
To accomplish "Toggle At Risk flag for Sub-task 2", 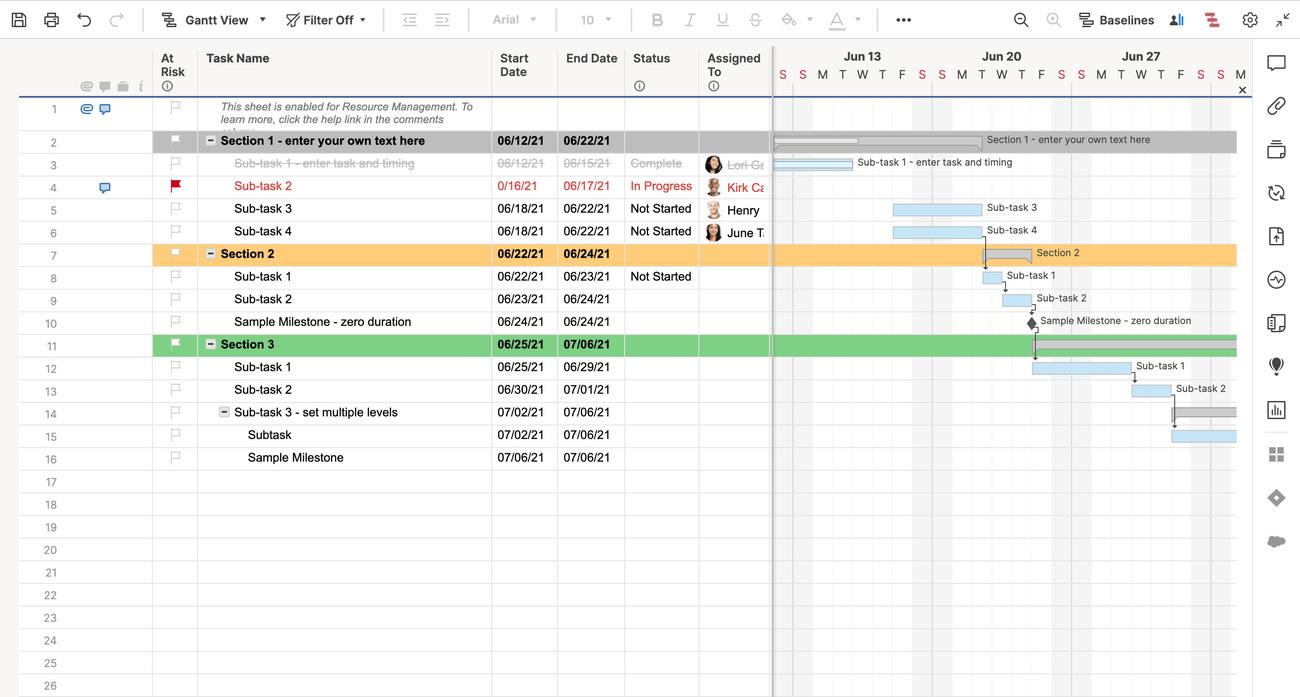I will (x=176, y=186).
